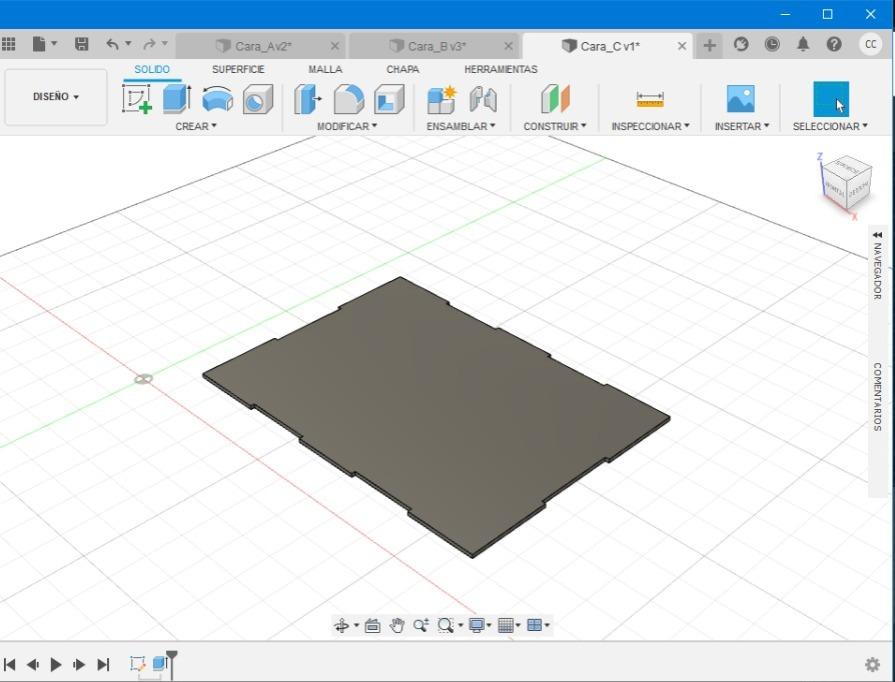This screenshot has width=895, height=682.
Task: Click the Insert image icon
Action: pos(741,99)
